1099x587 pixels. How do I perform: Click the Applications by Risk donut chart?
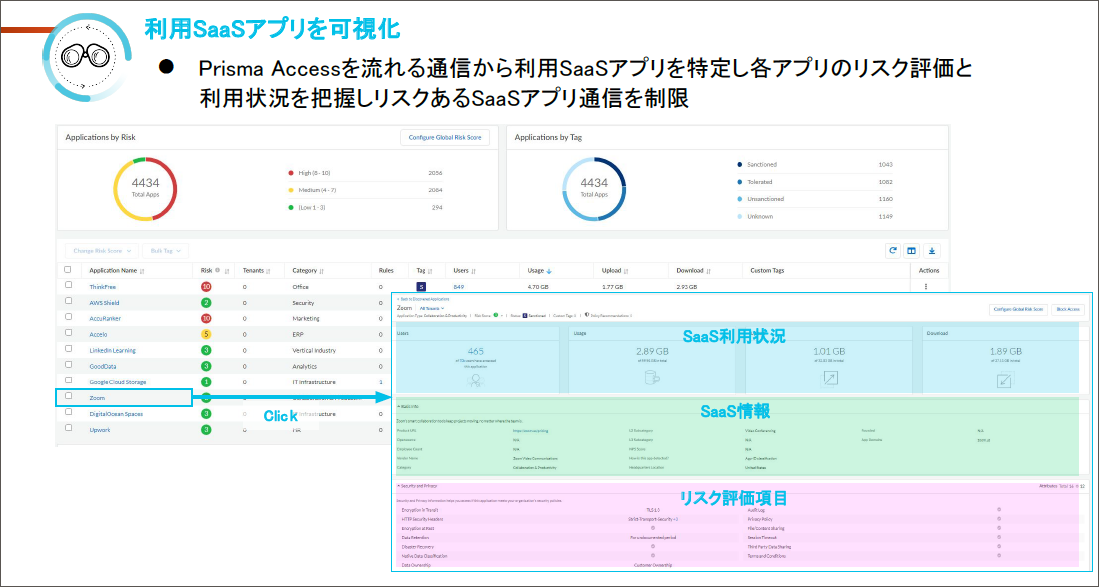[x=145, y=189]
